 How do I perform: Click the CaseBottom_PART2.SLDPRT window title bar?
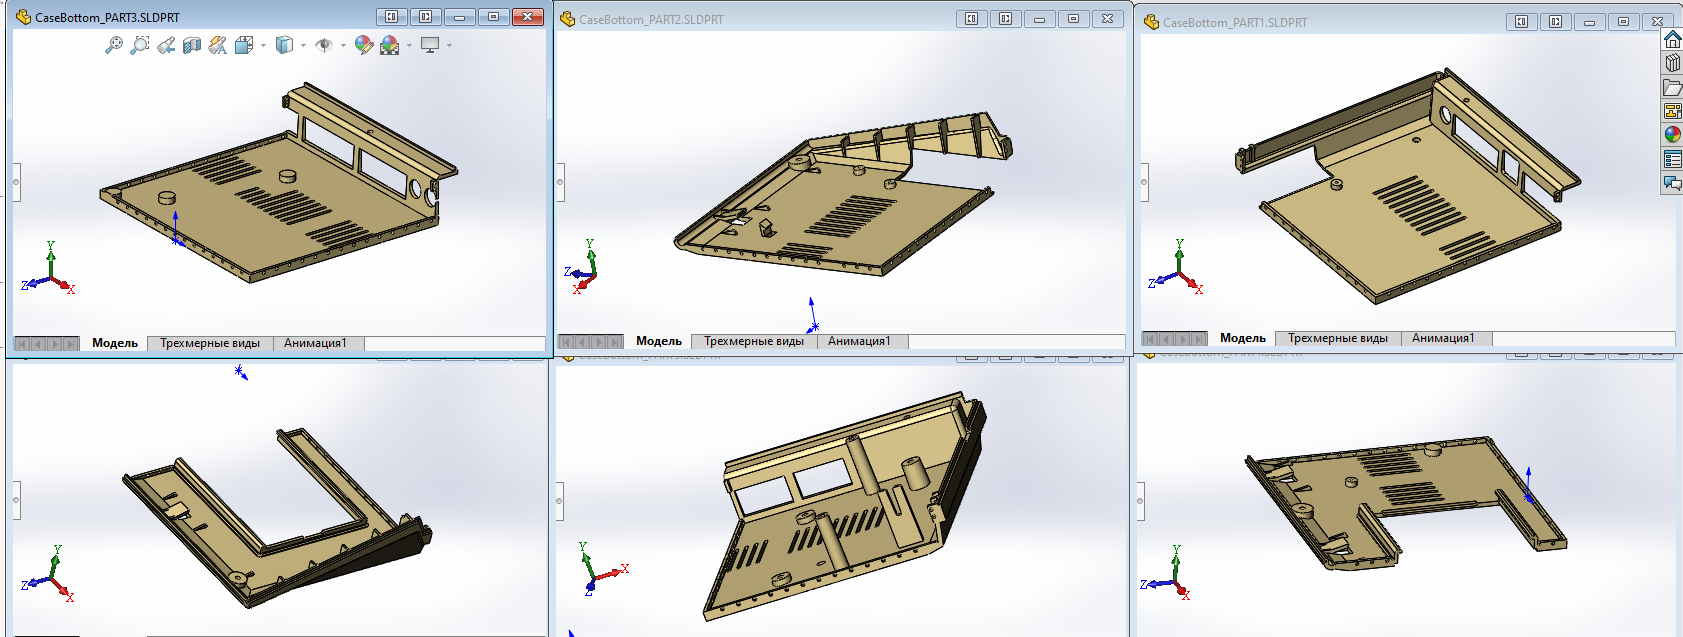(x=760, y=19)
